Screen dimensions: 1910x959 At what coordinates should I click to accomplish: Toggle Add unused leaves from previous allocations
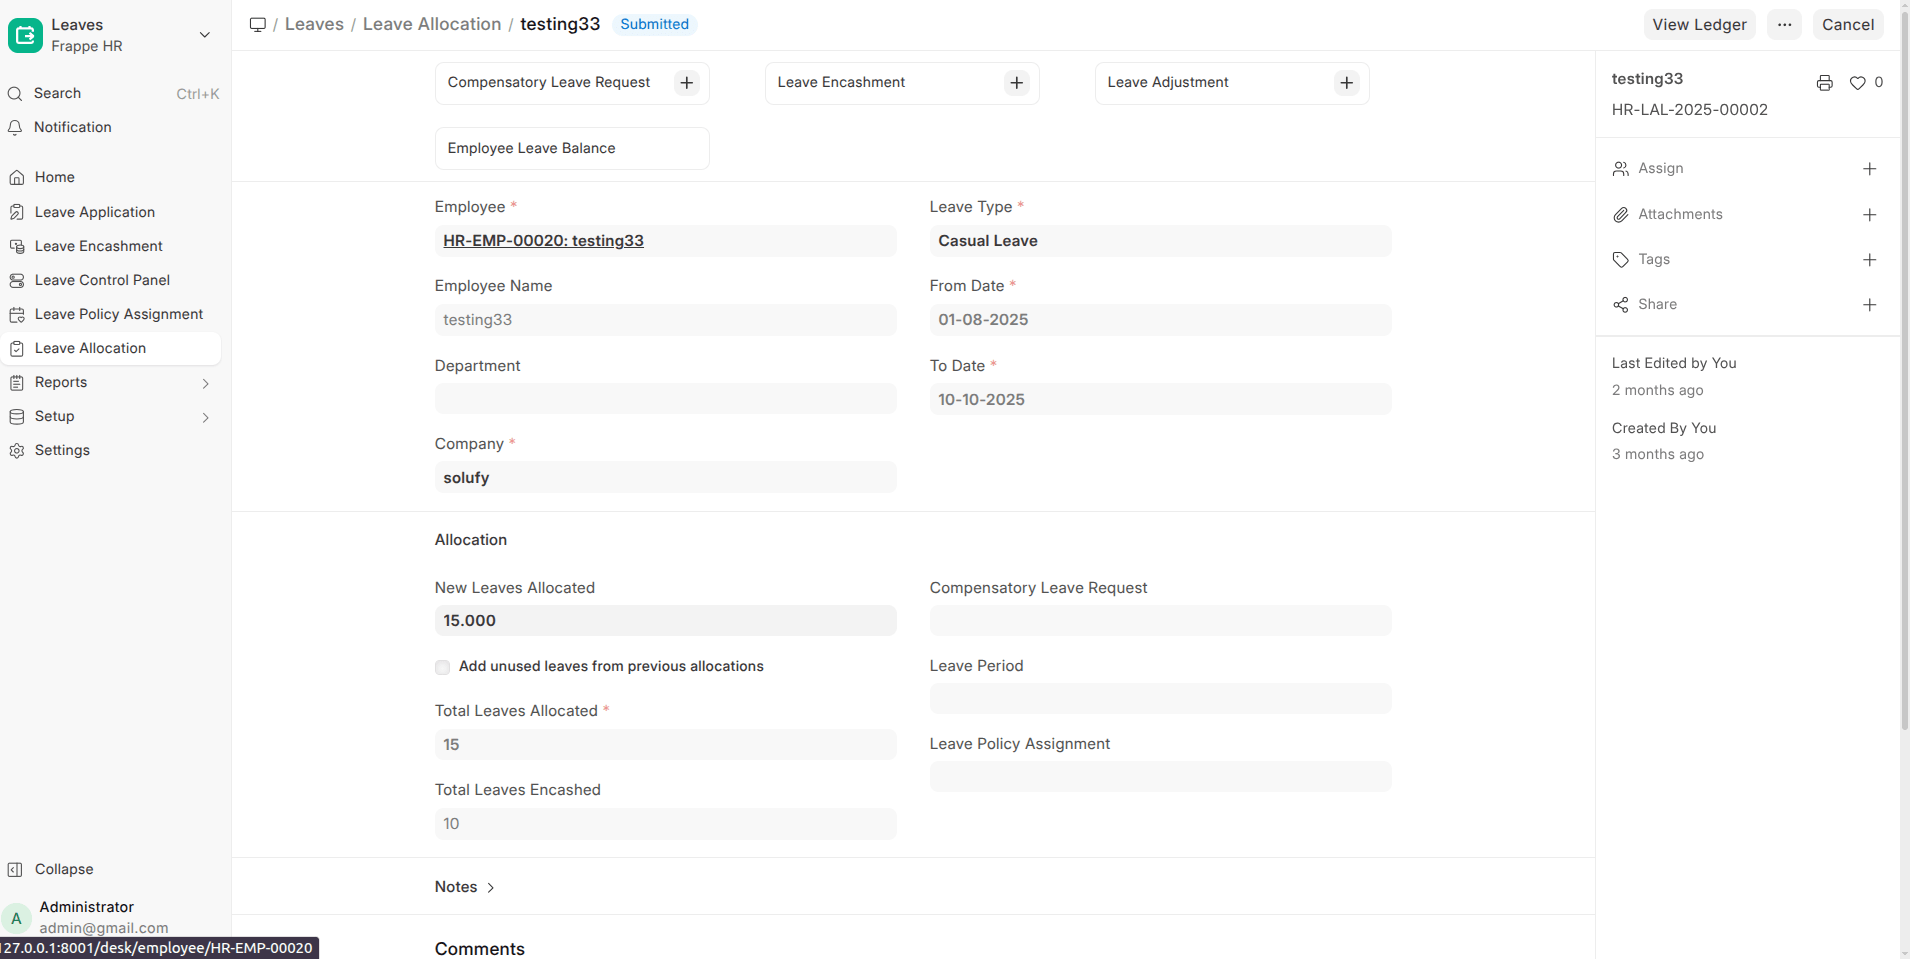click(442, 667)
